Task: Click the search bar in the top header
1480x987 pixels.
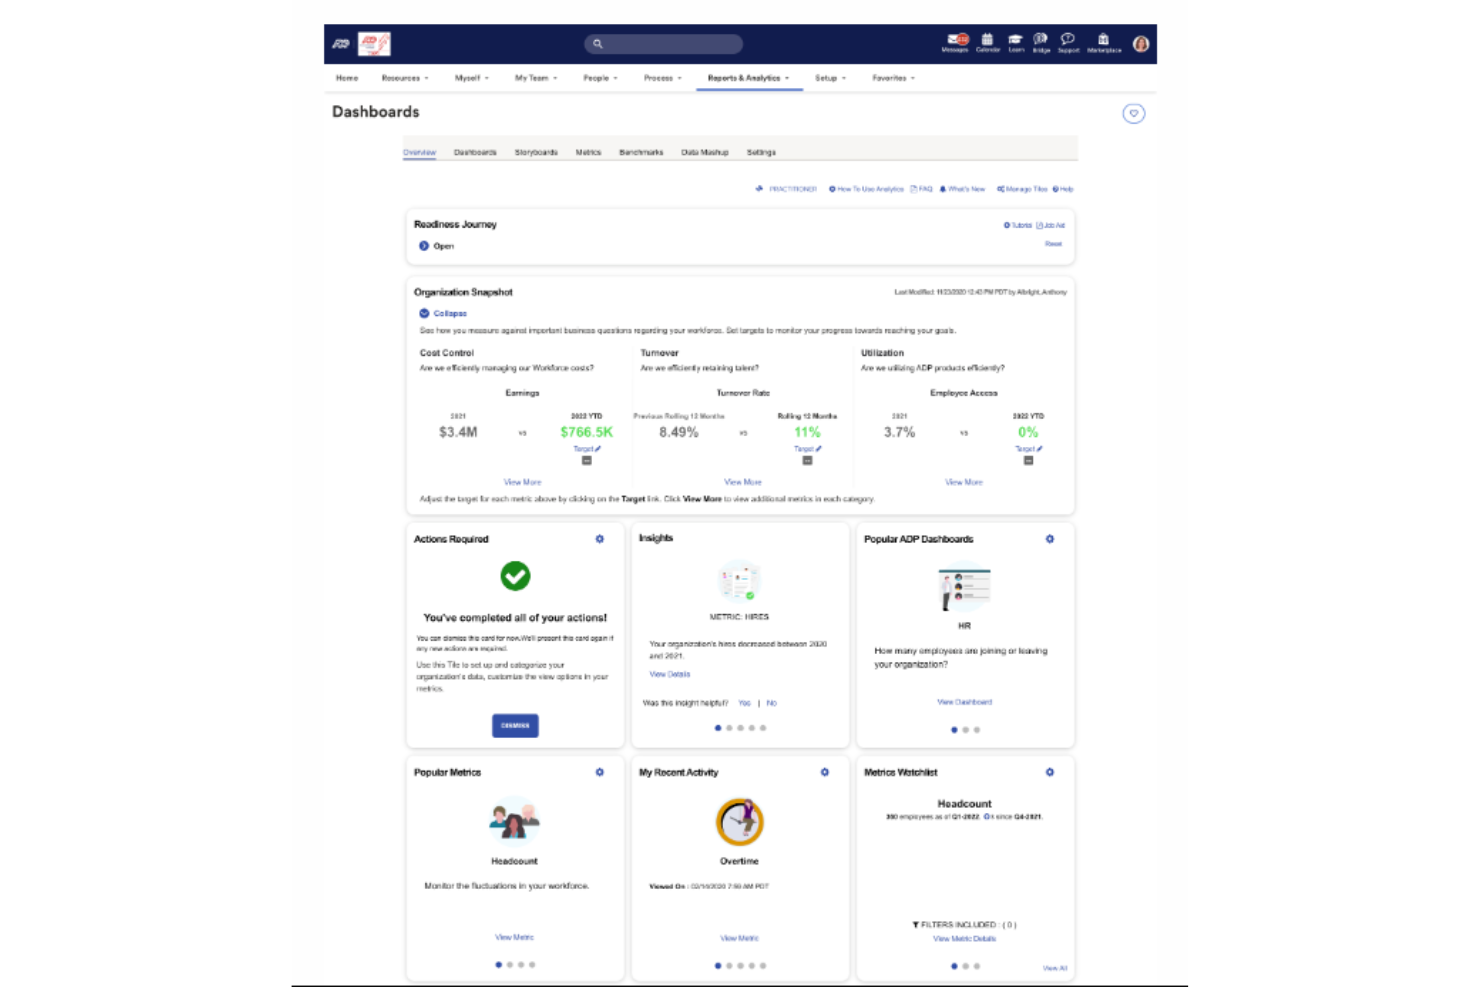Action: [664, 43]
